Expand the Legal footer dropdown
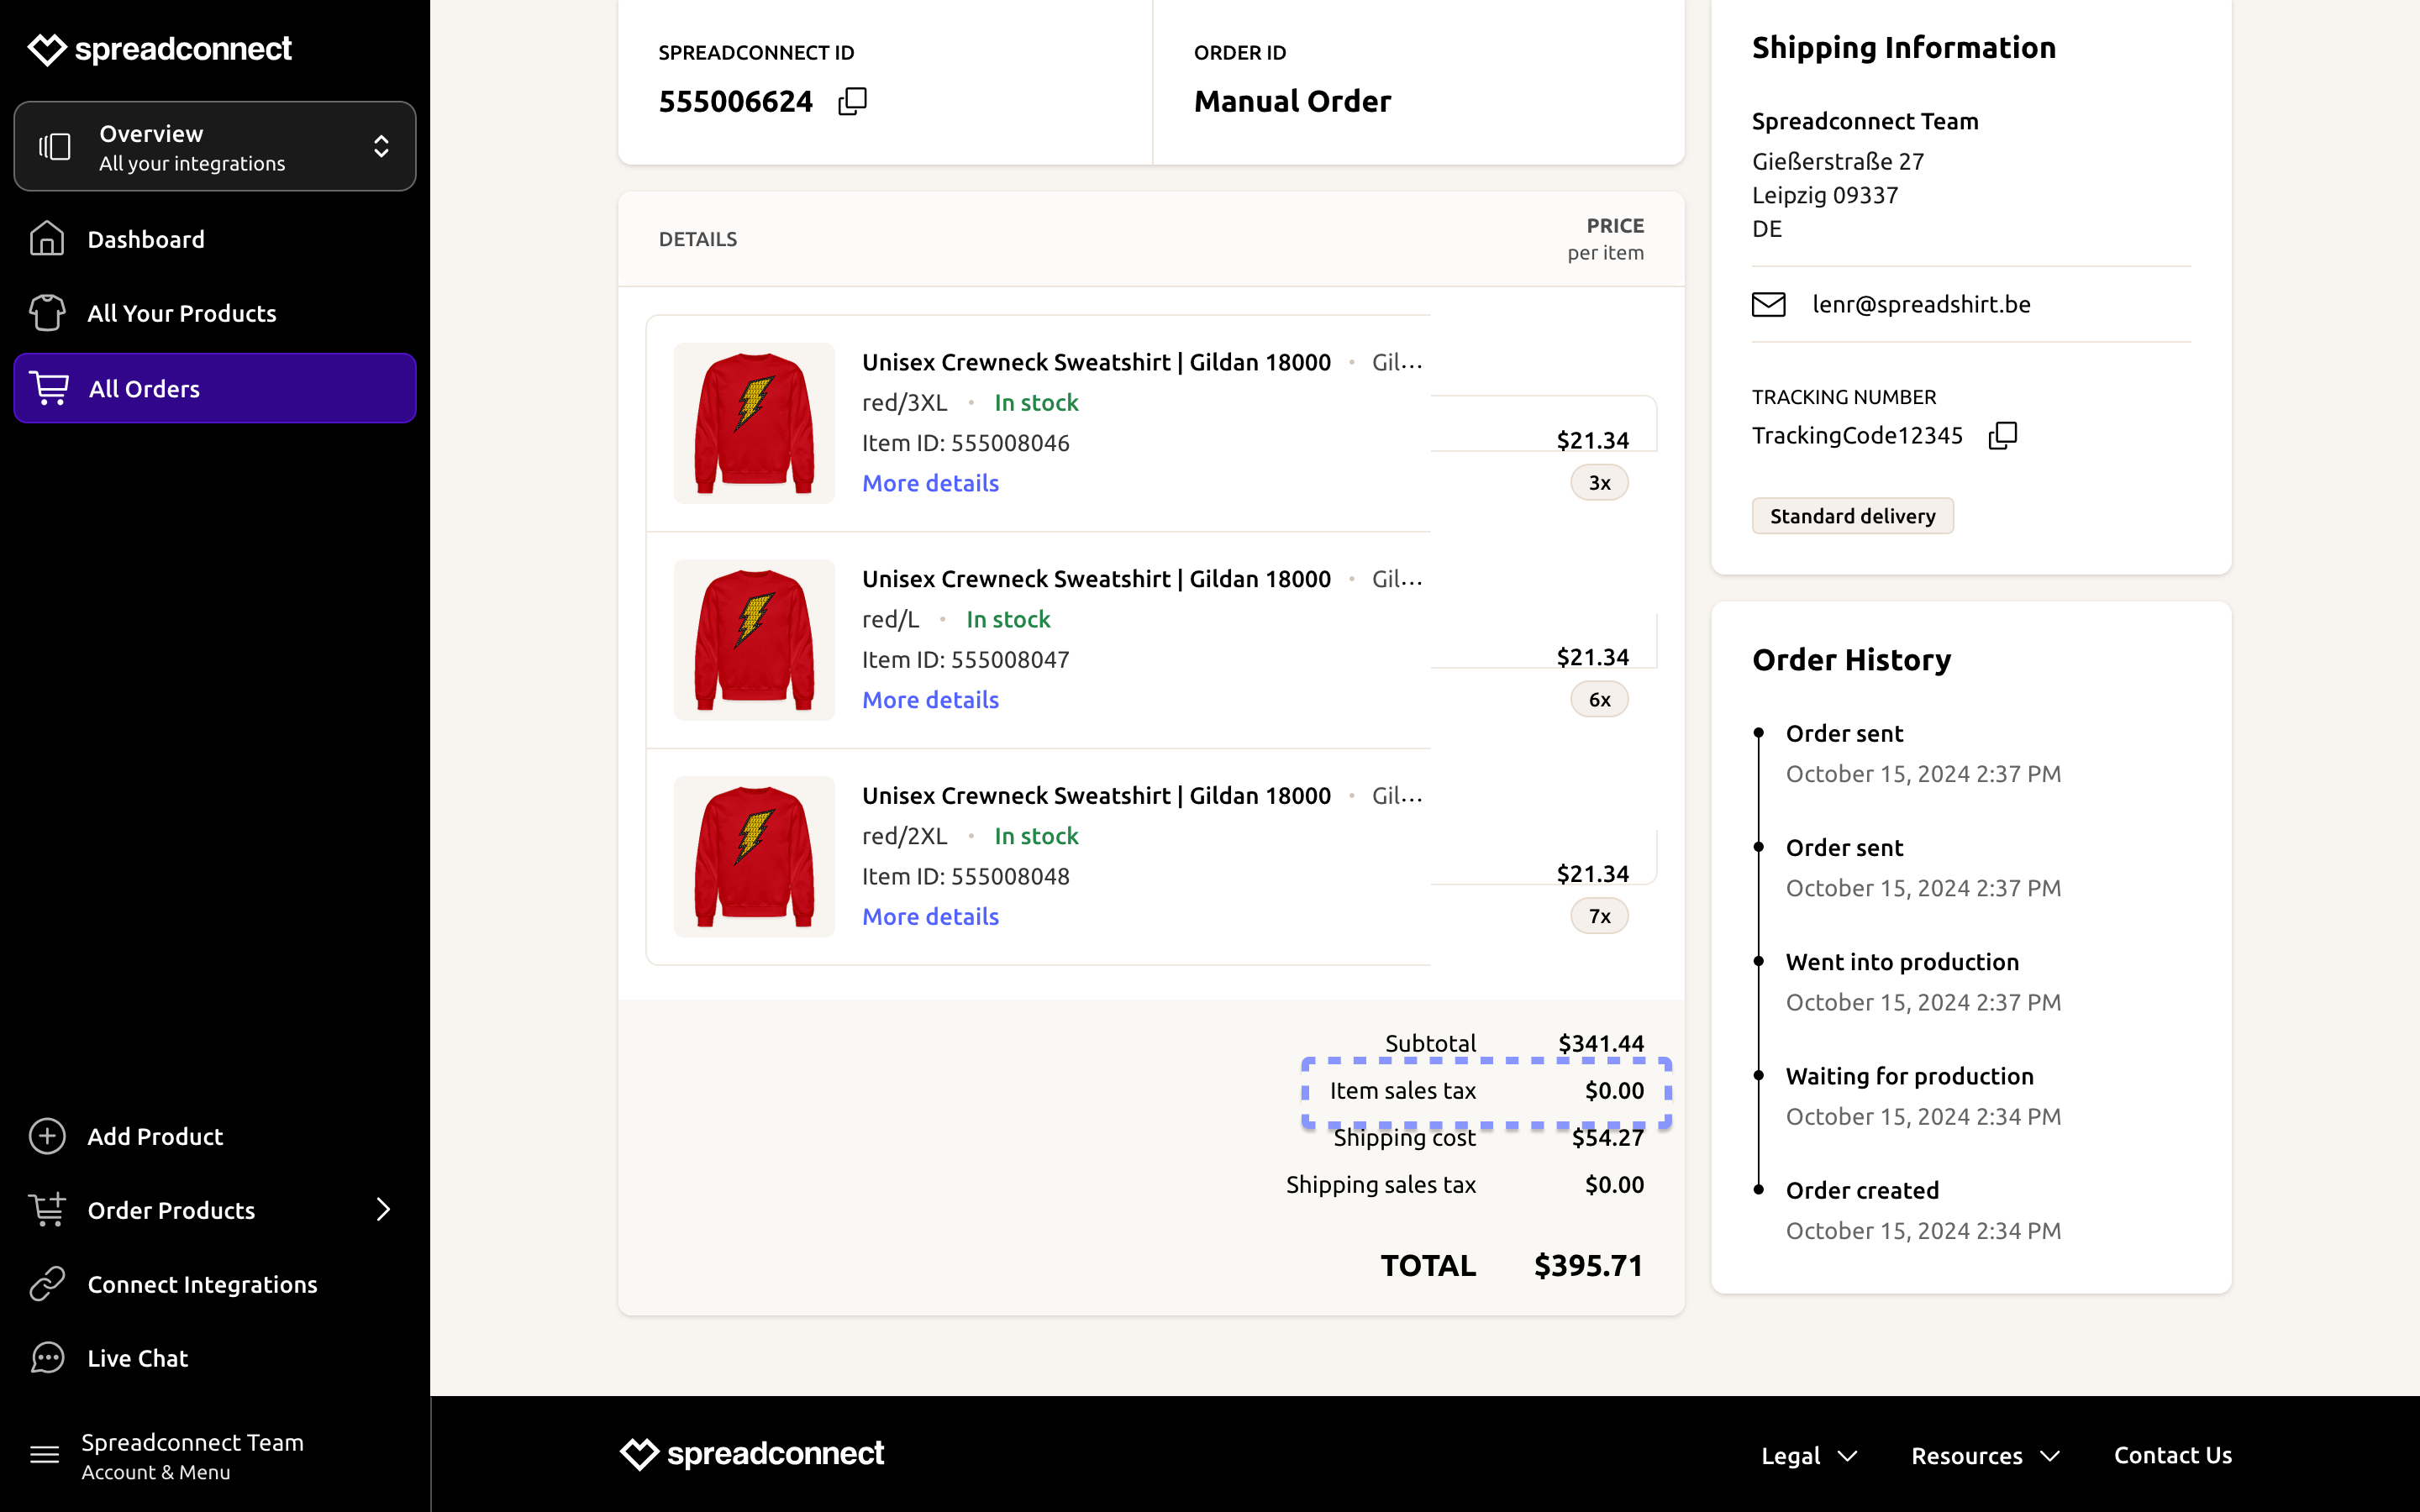Screen dimensions: 2420x1512 [1808, 1456]
